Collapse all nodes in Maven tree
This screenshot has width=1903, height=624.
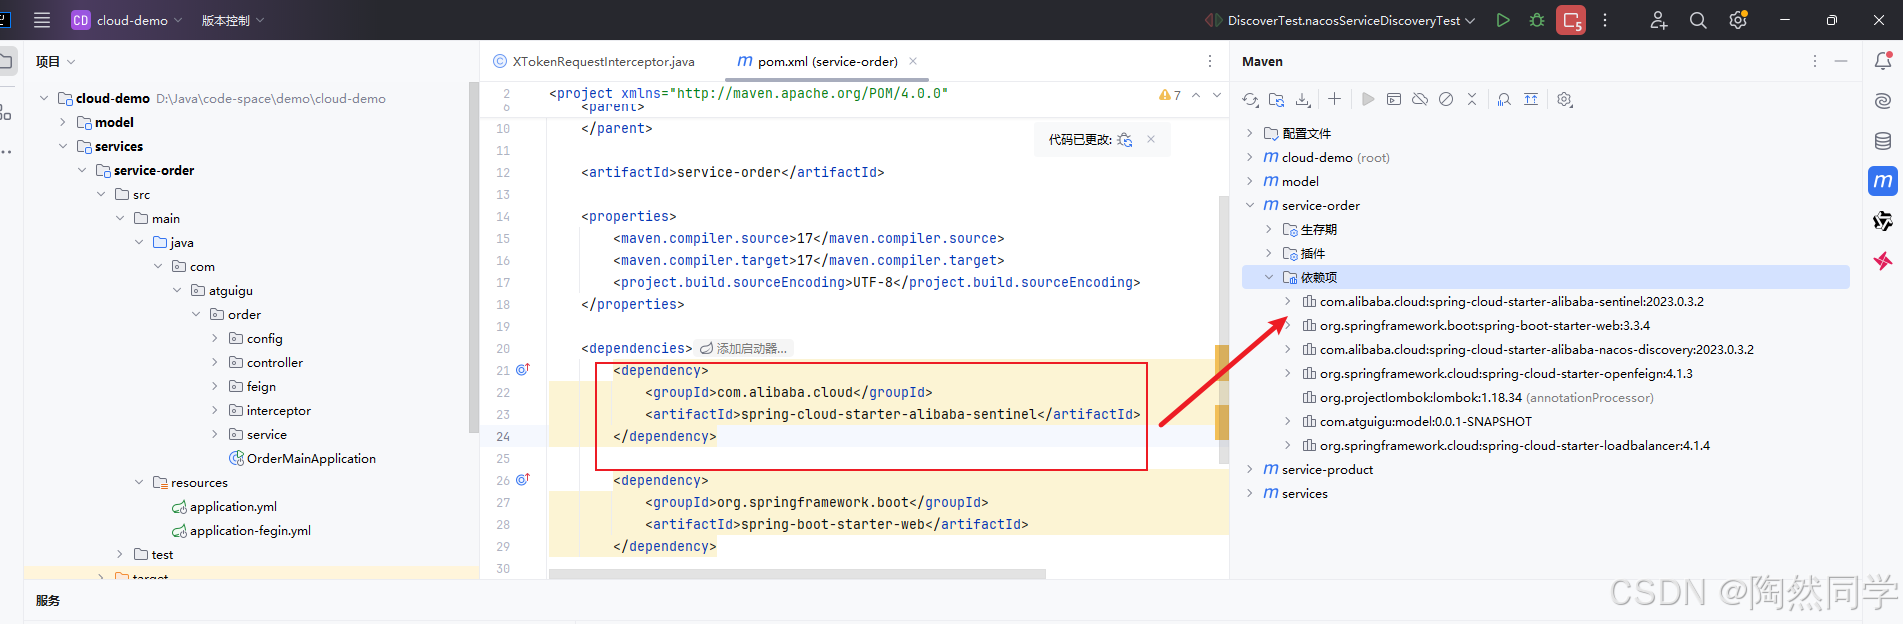(x=1472, y=99)
